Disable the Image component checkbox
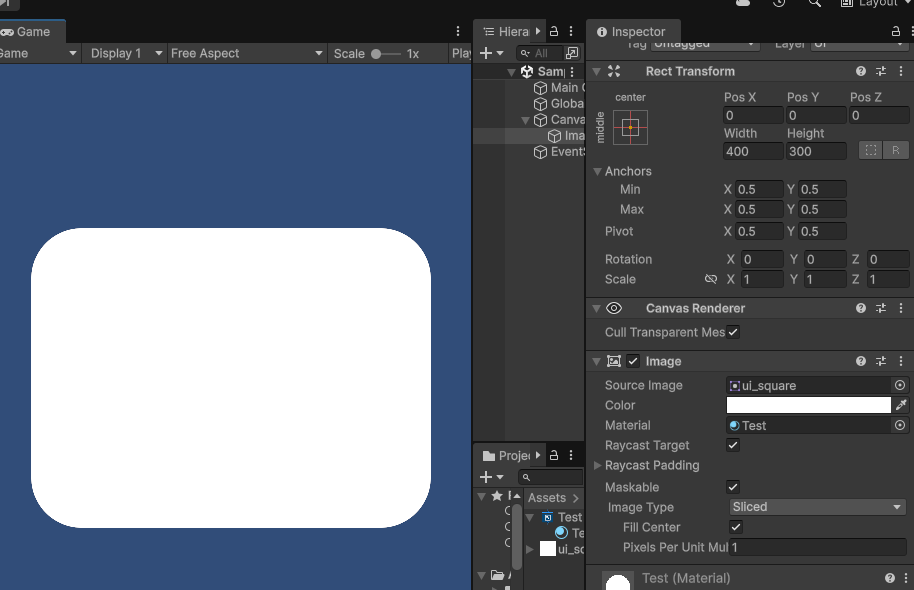Image resolution: width=914 pixels, height=590 pixels. (633, 361)
